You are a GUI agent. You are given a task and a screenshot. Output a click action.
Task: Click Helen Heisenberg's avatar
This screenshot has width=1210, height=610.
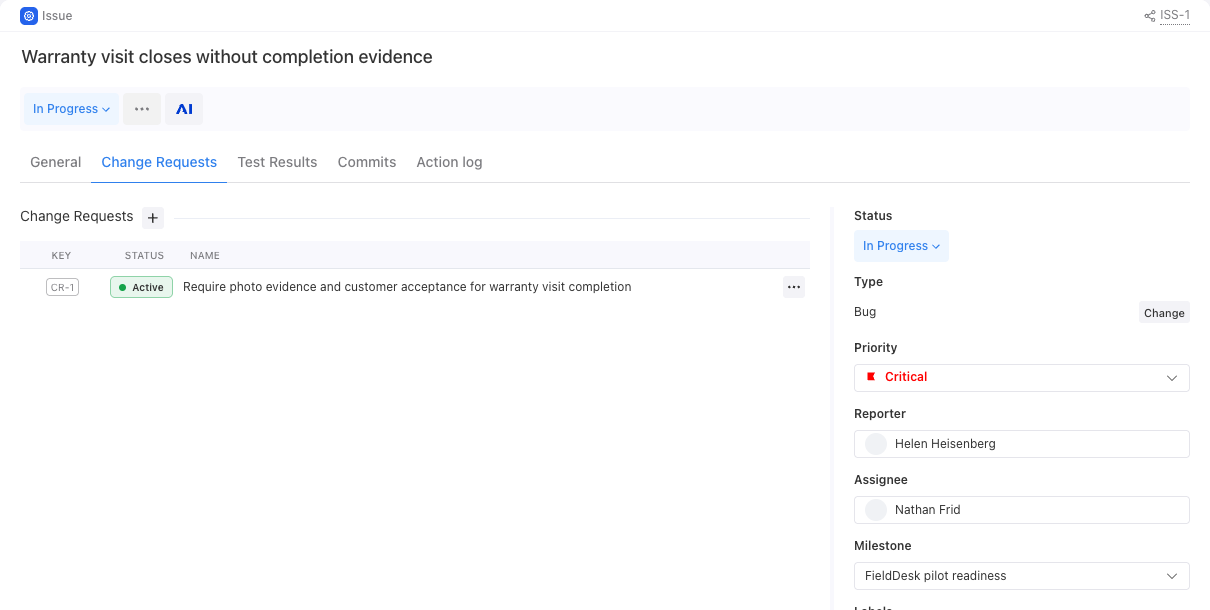(x=876, y=444)
